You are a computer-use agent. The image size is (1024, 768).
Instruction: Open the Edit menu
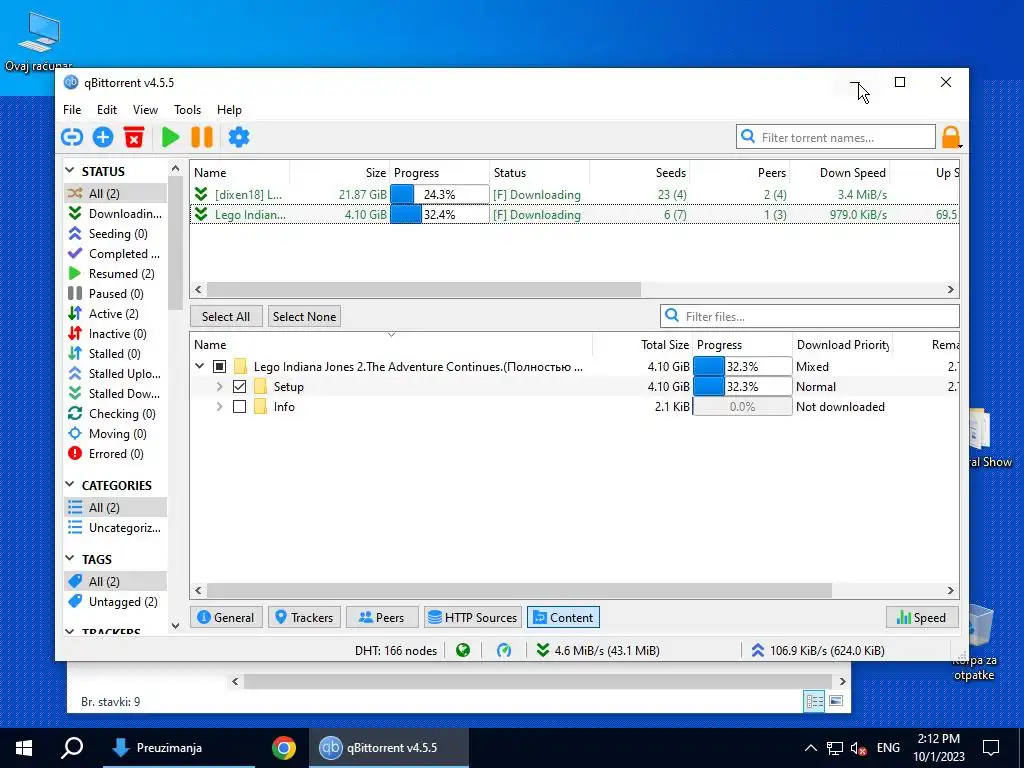click(x=106, y=110)
